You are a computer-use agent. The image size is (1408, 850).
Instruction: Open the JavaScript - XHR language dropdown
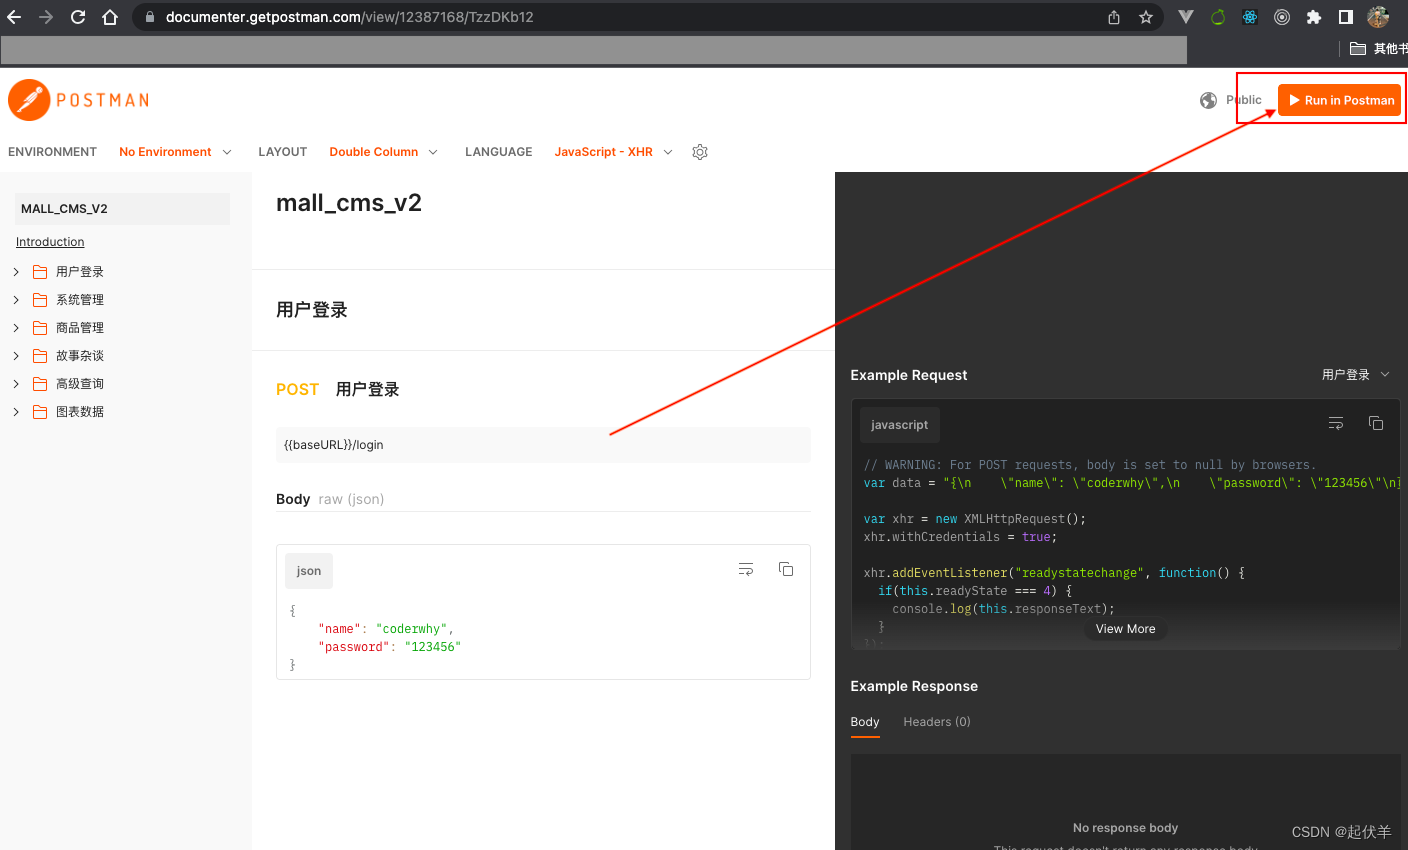click(614, 152)
